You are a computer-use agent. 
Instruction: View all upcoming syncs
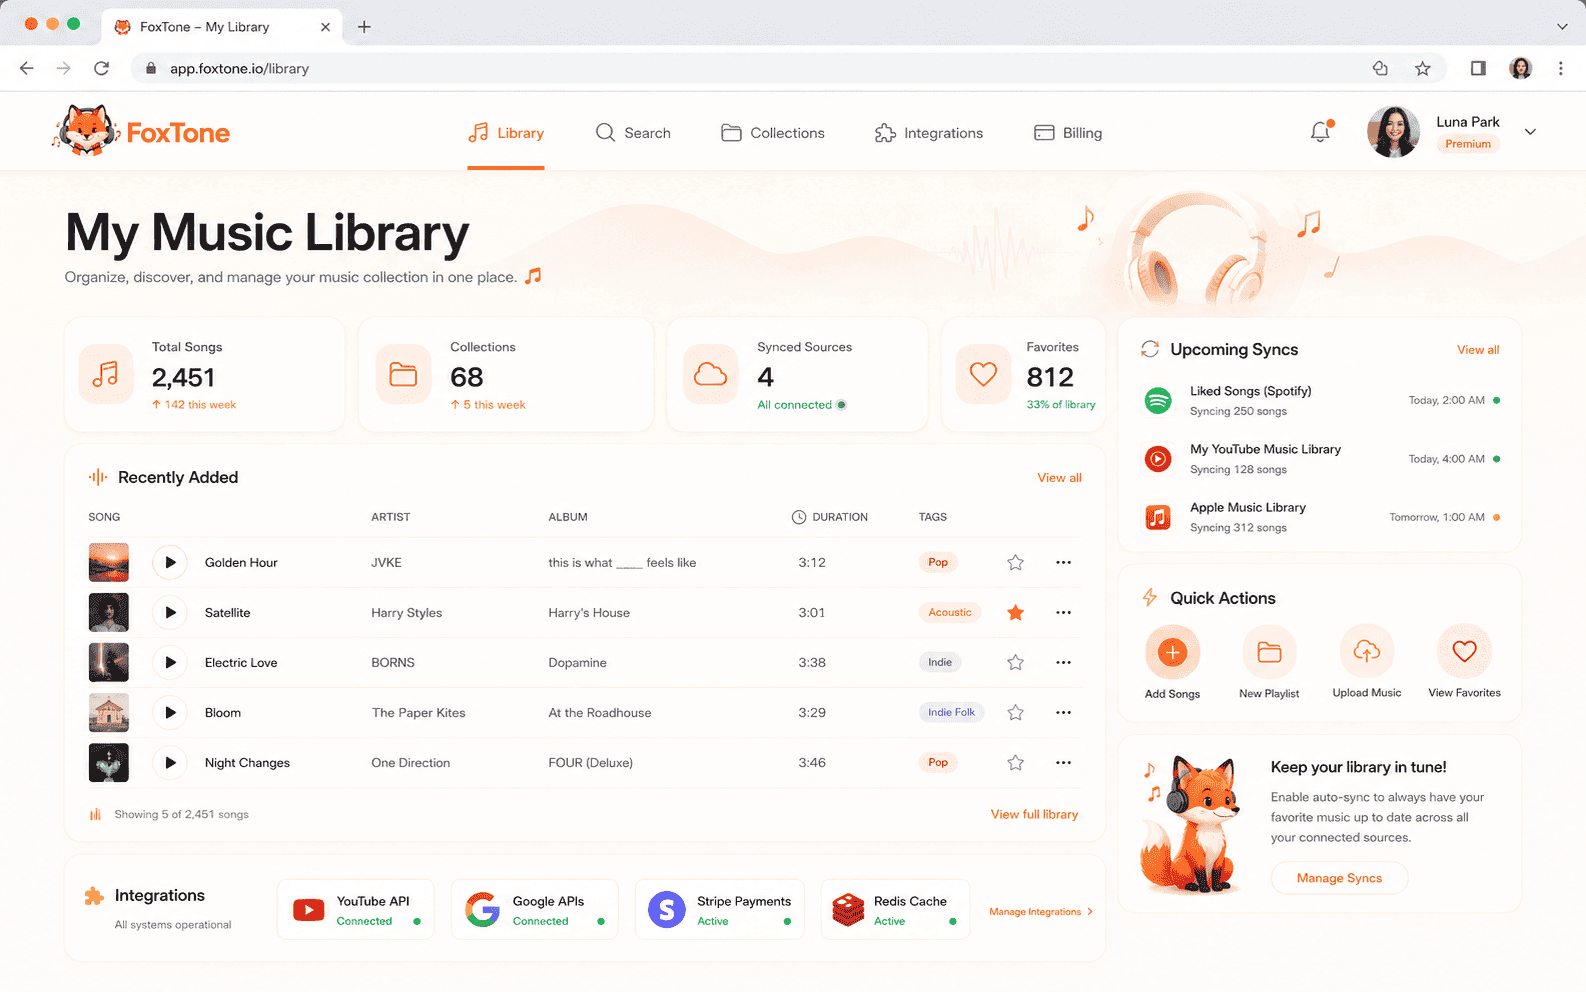tap(1478, 350)
